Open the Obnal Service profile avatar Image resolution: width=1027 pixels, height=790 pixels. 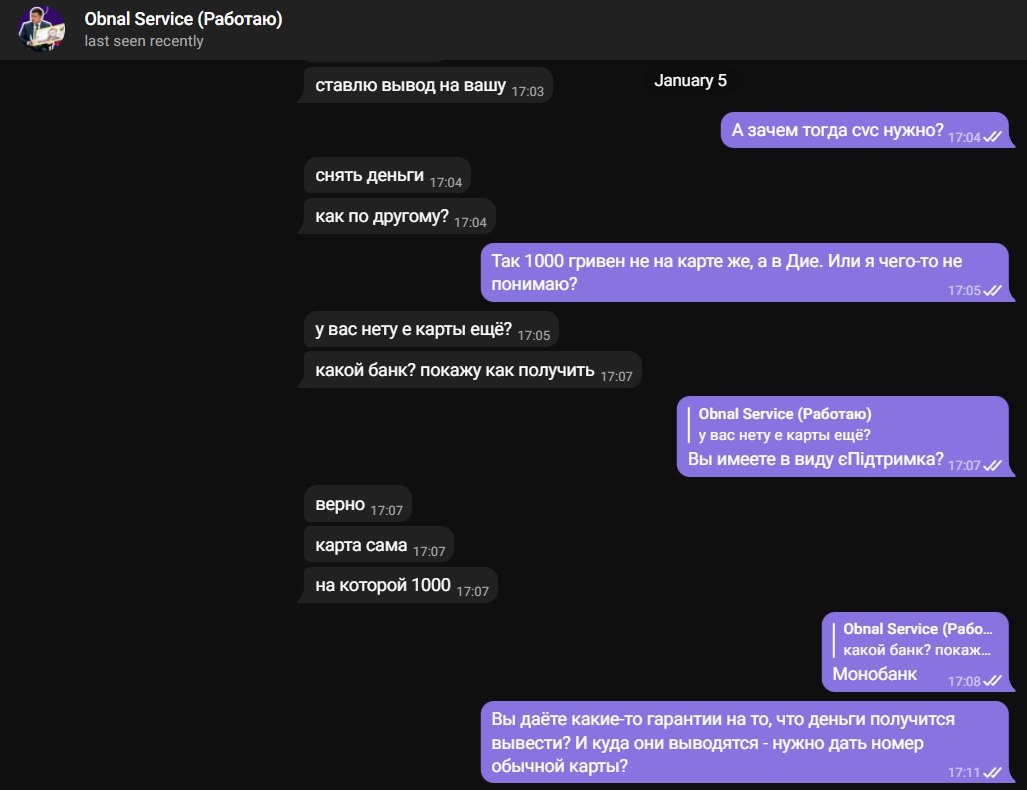[42, 29]
